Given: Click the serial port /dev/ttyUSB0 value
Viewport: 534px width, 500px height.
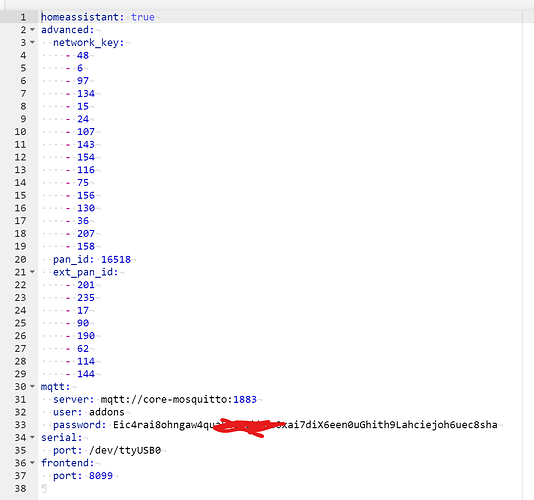Looking at the screenshot, I should pos(125,450).
